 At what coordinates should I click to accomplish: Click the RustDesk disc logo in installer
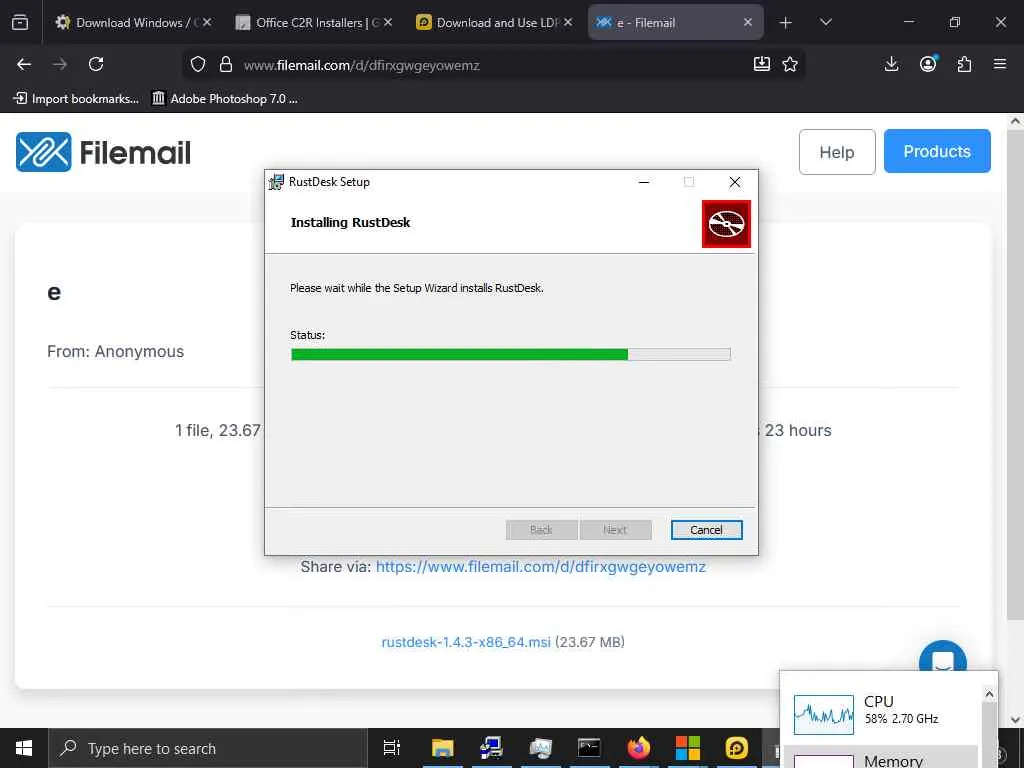[726, 224]
